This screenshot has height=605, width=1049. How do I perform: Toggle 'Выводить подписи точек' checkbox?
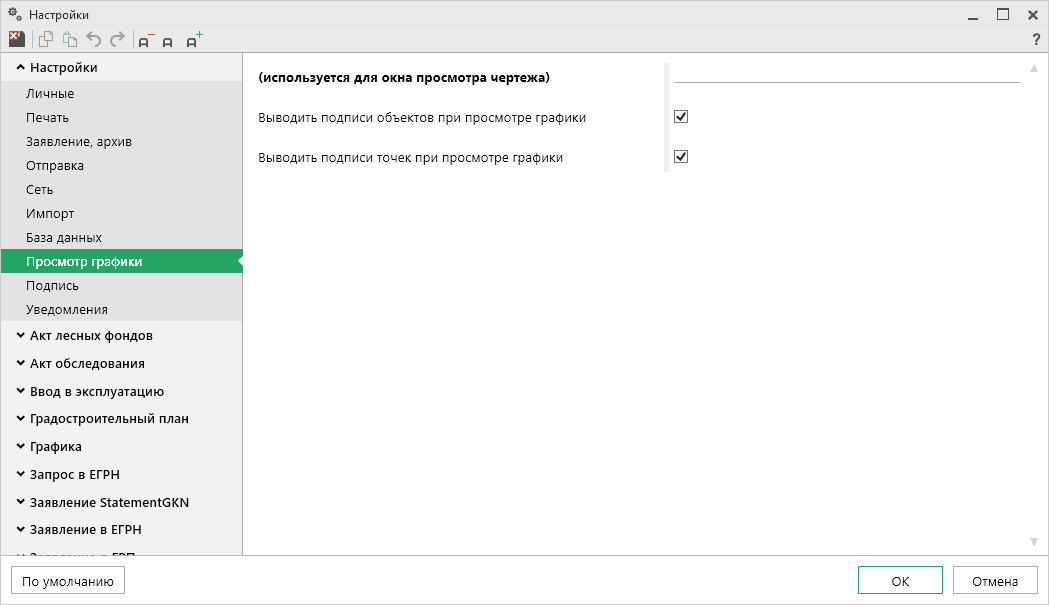[x=681, y=157]
